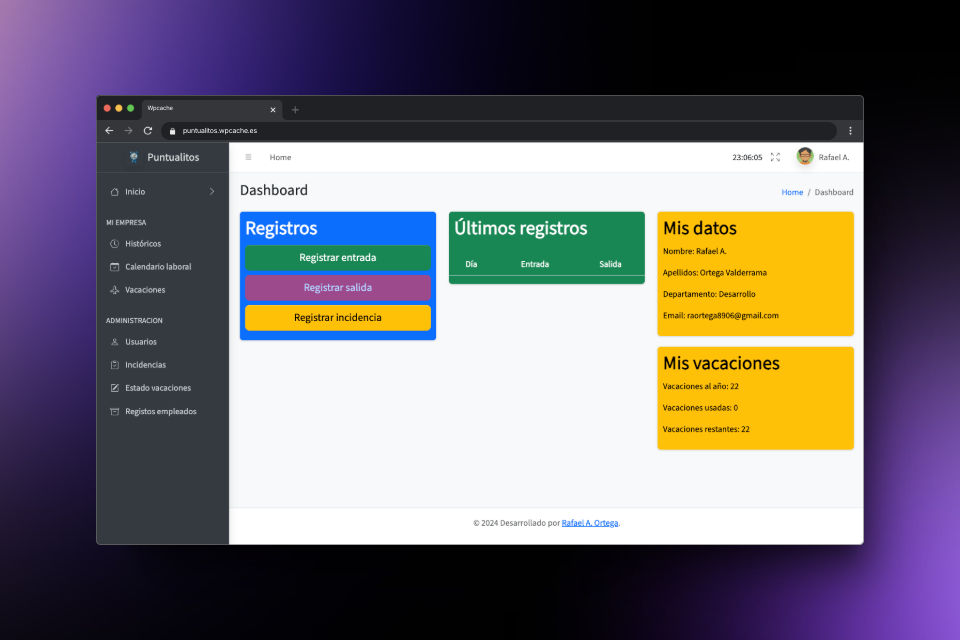Select the Wpcache browser tab
This screenshot has width=960, height=640.
[x=212, y=109]
